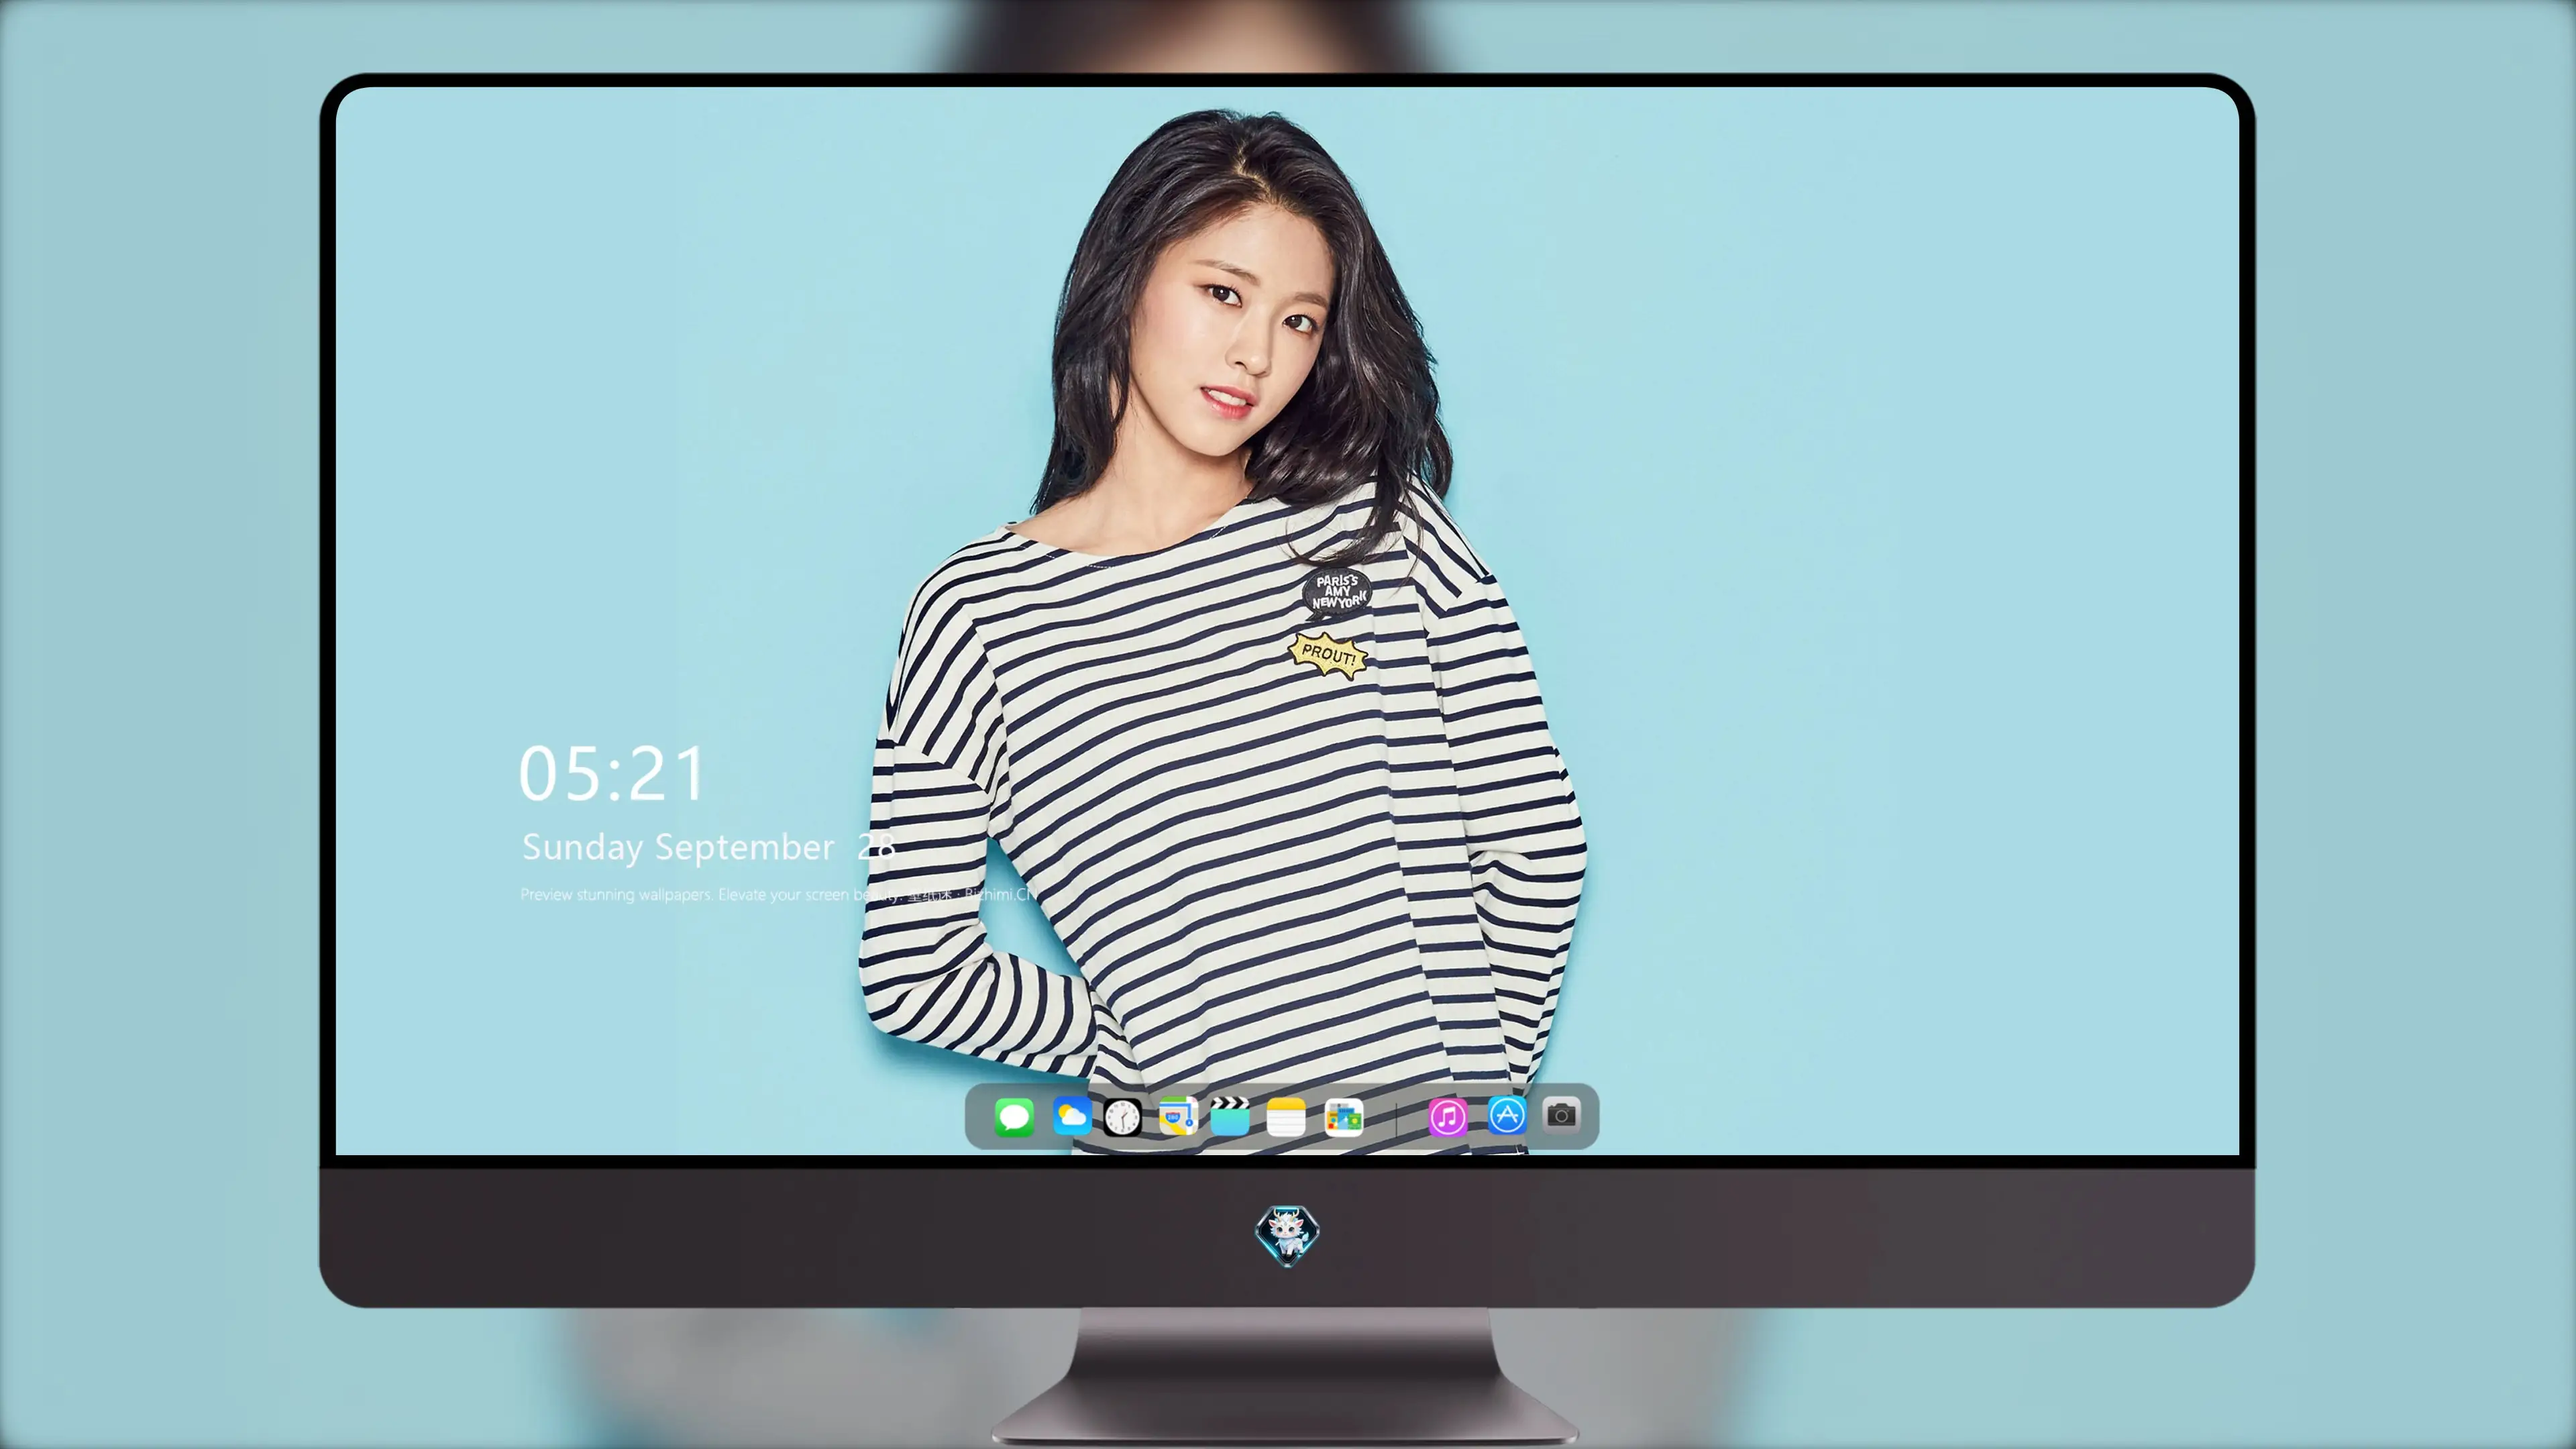
Task: Launch the Videos clapperboard app
Action: pyautogui.click(x=1230, y=1116)
